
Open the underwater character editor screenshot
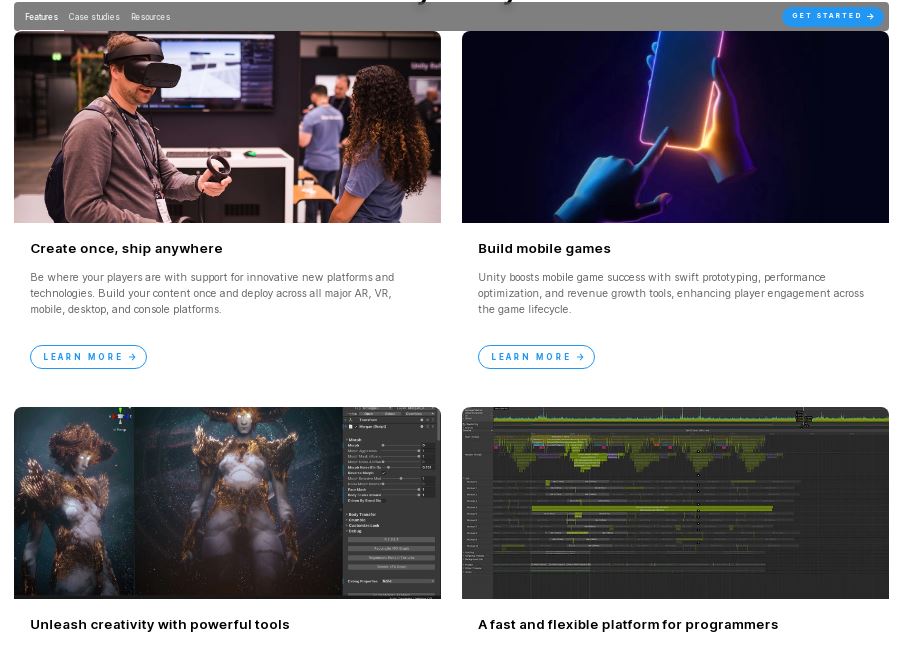pos(227,503)
